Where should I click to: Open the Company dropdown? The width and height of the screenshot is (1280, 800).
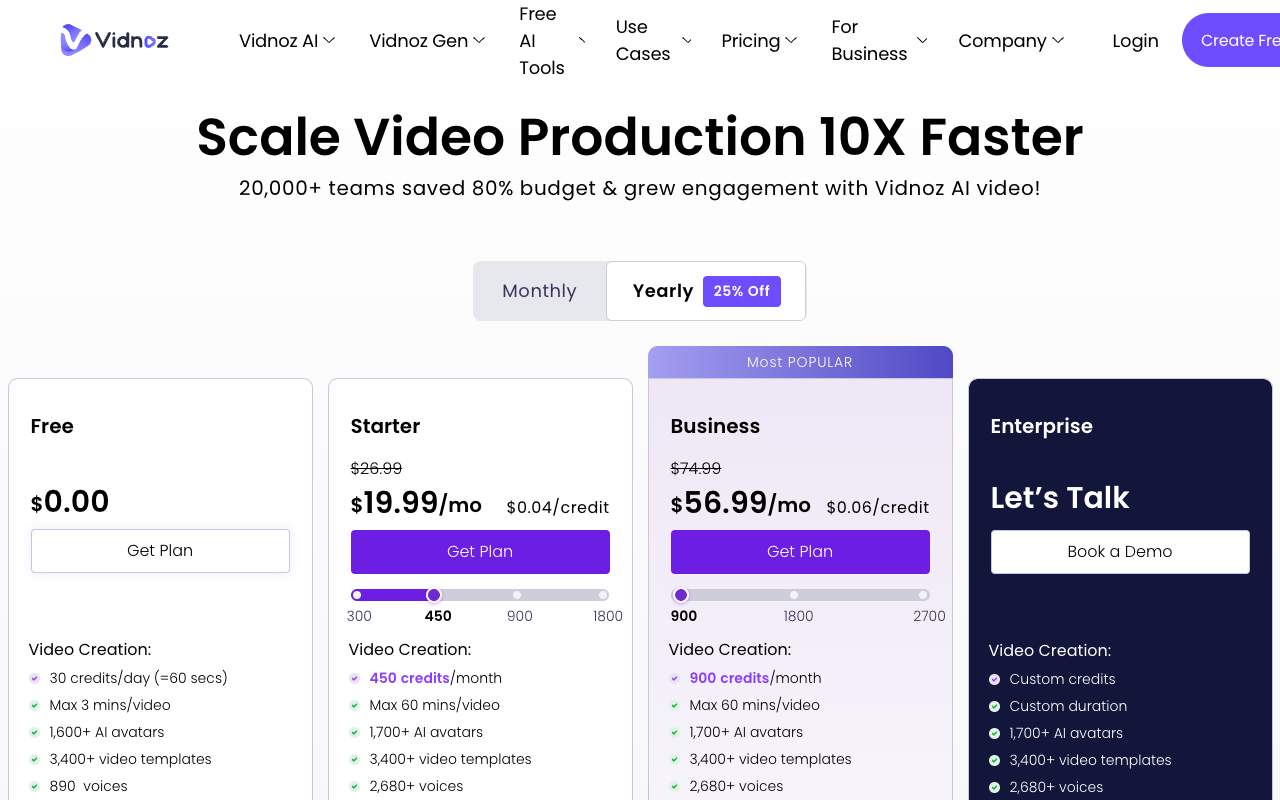tap(1011, 40)
